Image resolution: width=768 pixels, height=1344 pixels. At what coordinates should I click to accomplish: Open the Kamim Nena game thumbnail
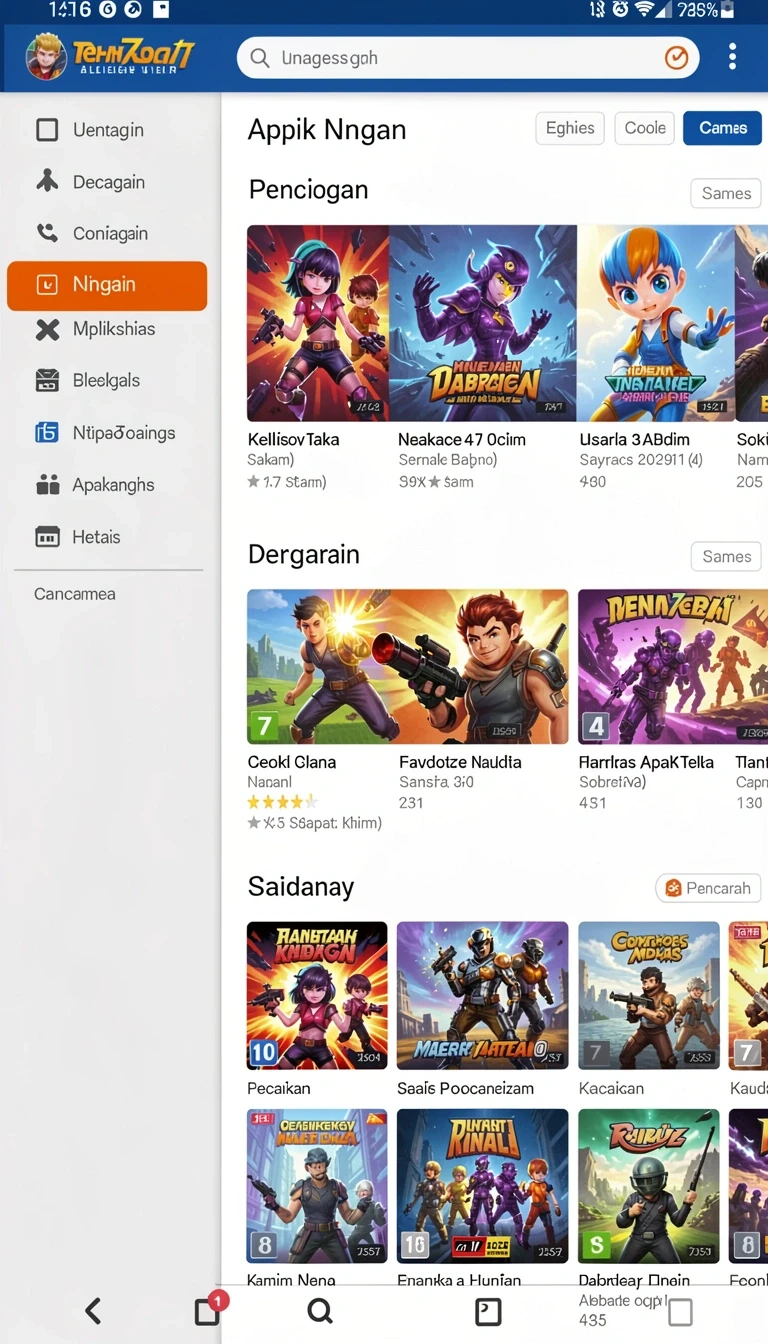click(317, 1186)
